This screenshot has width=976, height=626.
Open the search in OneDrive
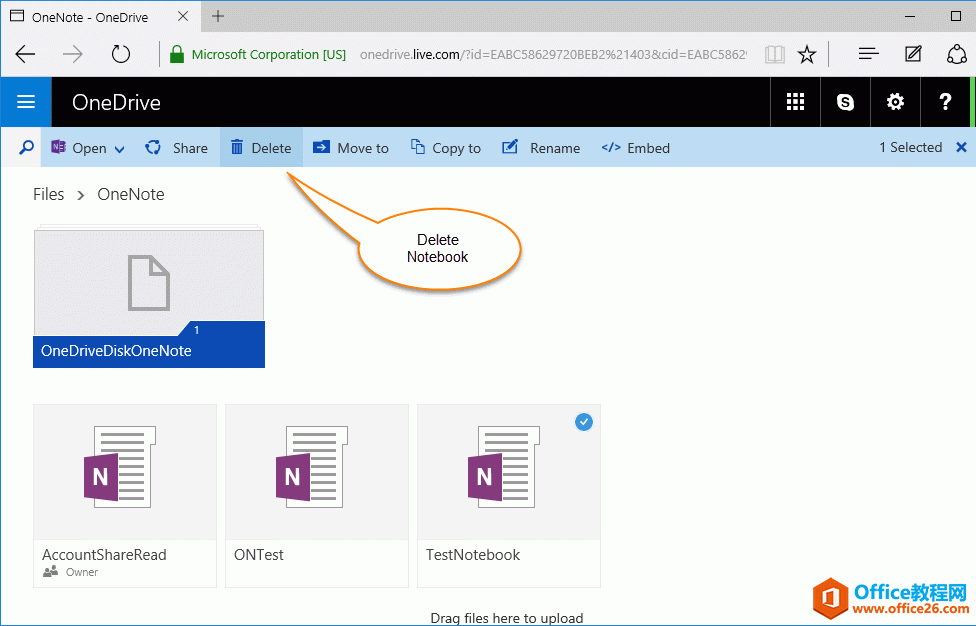[x=25, y=147]
